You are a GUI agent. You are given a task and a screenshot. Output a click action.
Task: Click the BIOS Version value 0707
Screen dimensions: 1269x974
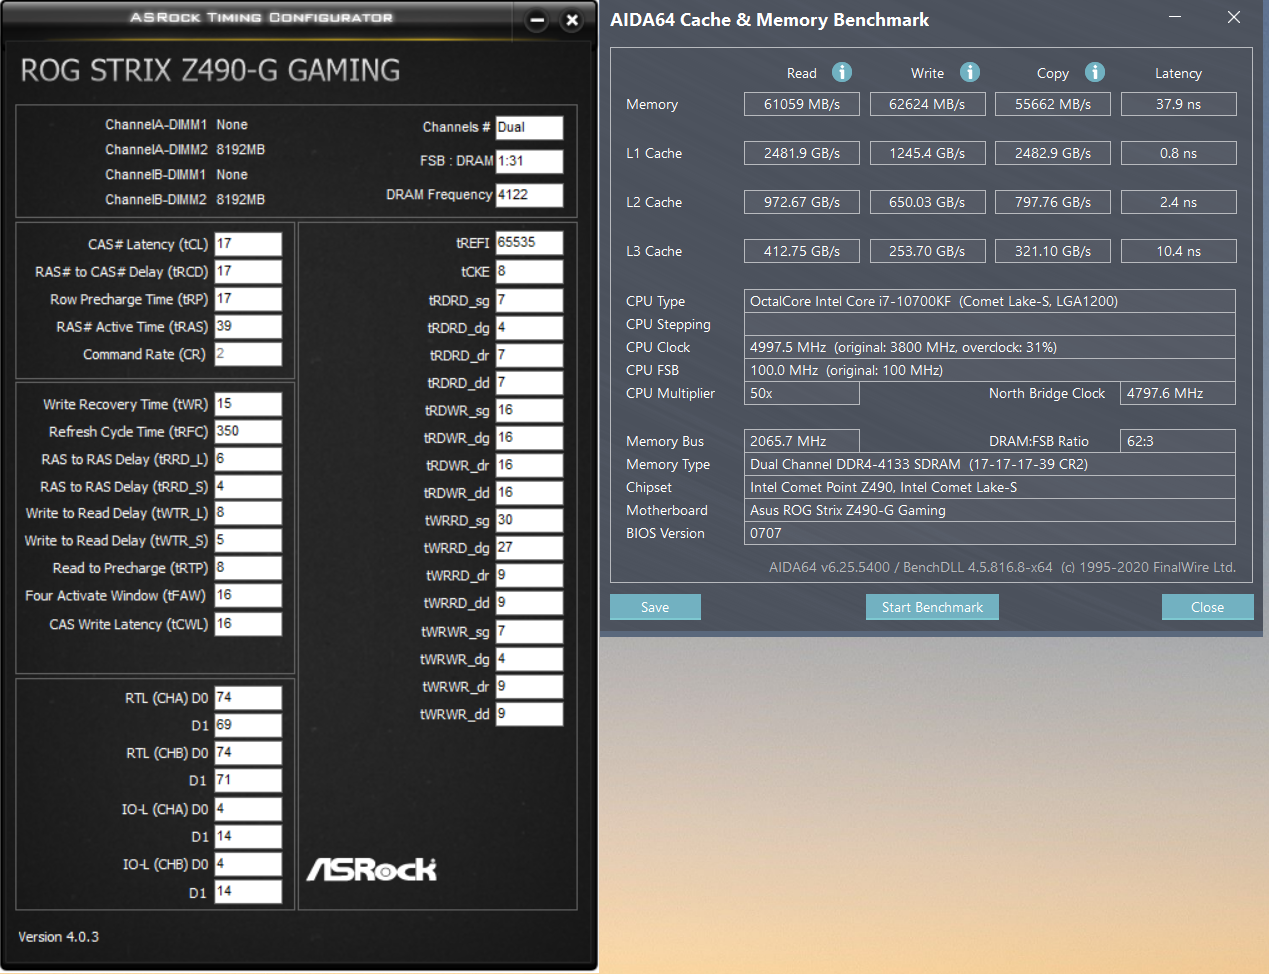990,533
